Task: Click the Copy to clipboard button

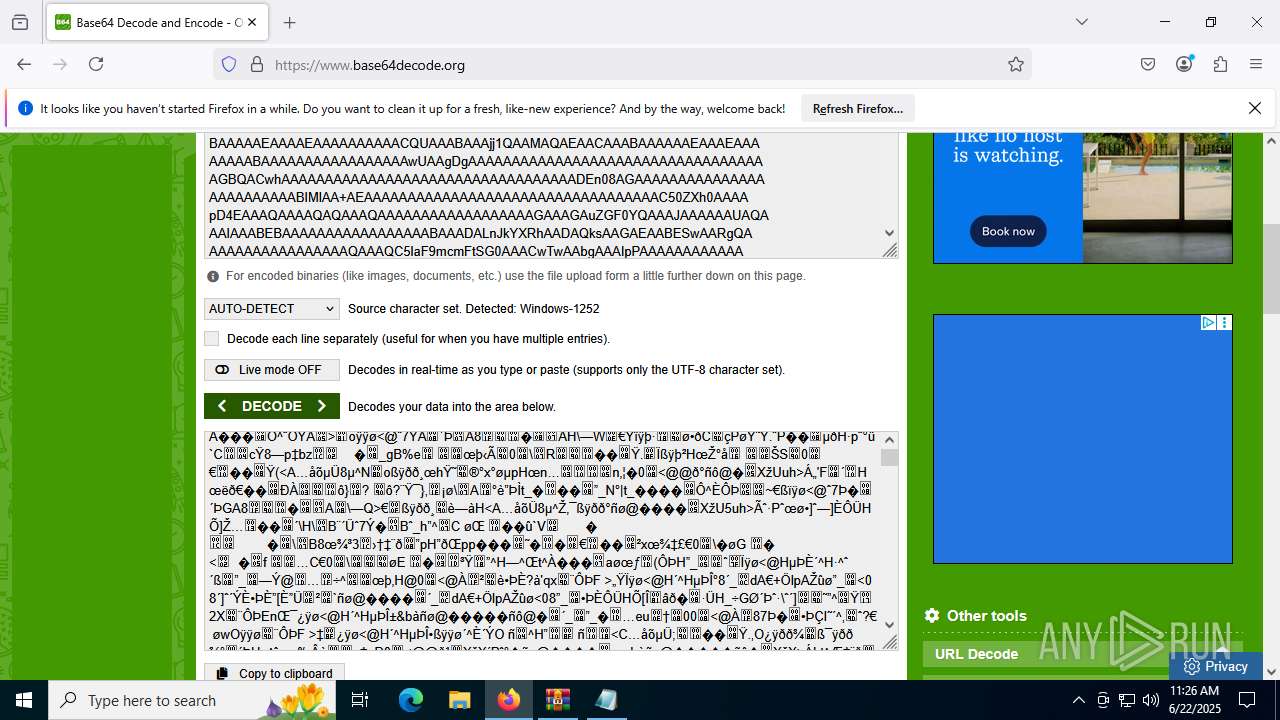Action: (275, 673)
